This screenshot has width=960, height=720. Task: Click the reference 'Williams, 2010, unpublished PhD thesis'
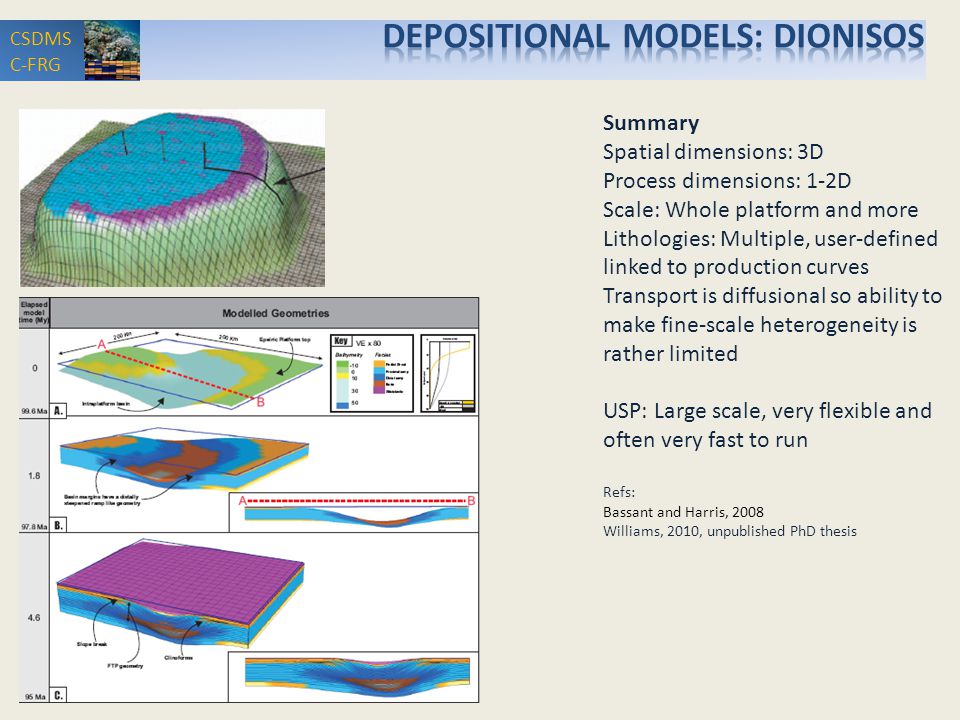[x=730, y=531]
